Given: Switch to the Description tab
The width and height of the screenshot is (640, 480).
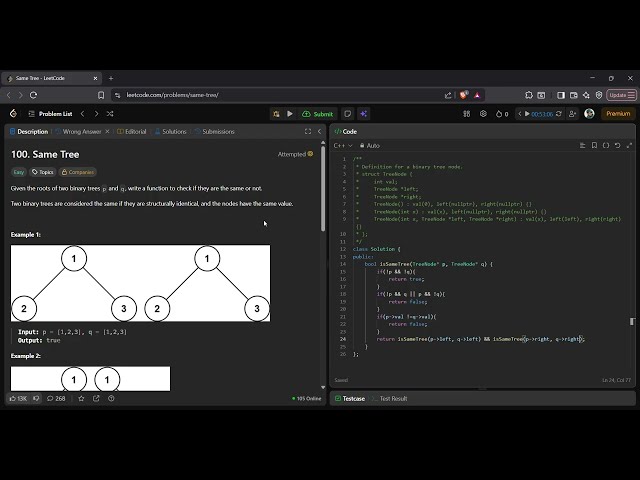Looking at the screenshot, I should [x=29, y=131].
